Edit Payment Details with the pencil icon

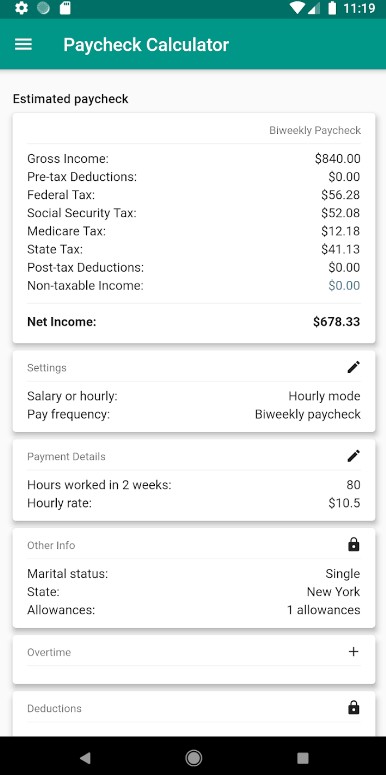coord(353,456)
